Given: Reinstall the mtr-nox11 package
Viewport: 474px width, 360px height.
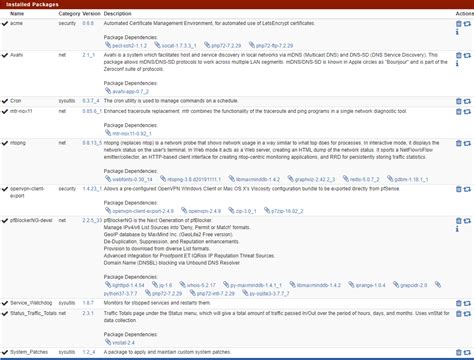Looking at the screenshot, I should point(467,112).
